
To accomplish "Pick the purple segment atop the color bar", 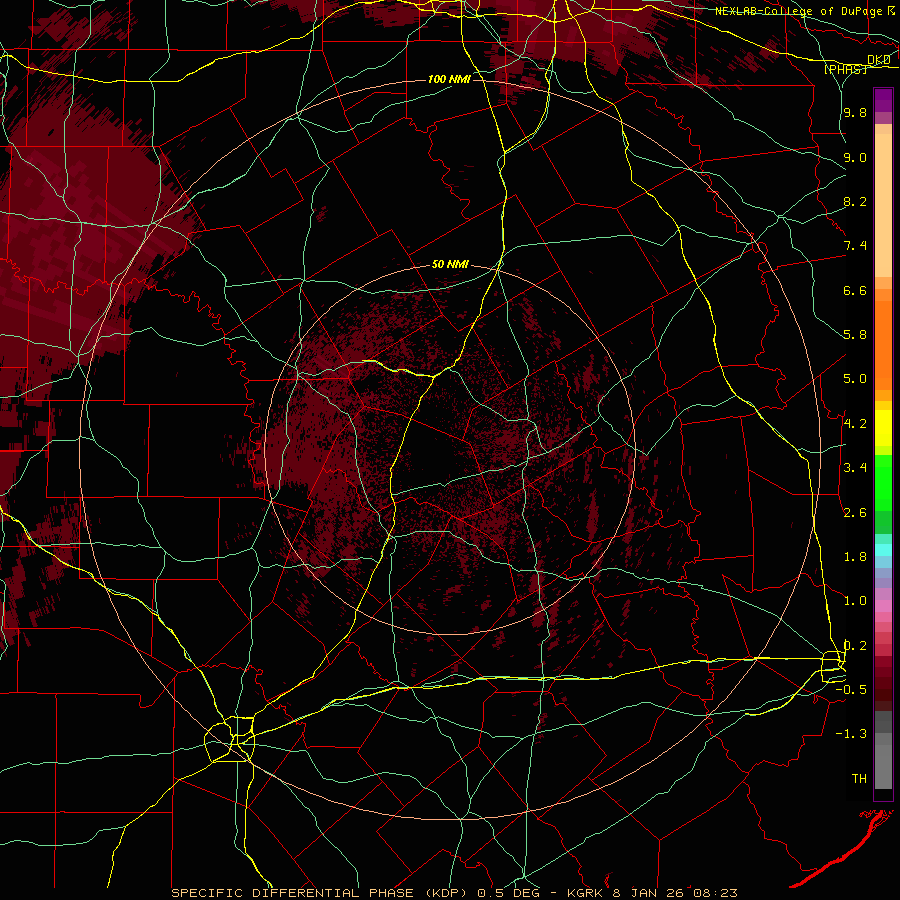I will tap(883, 100).
